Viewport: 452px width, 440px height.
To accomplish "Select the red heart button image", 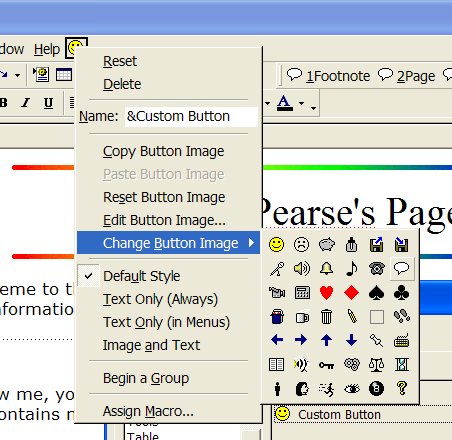I will pyautogui.click(x=326, y=293).
